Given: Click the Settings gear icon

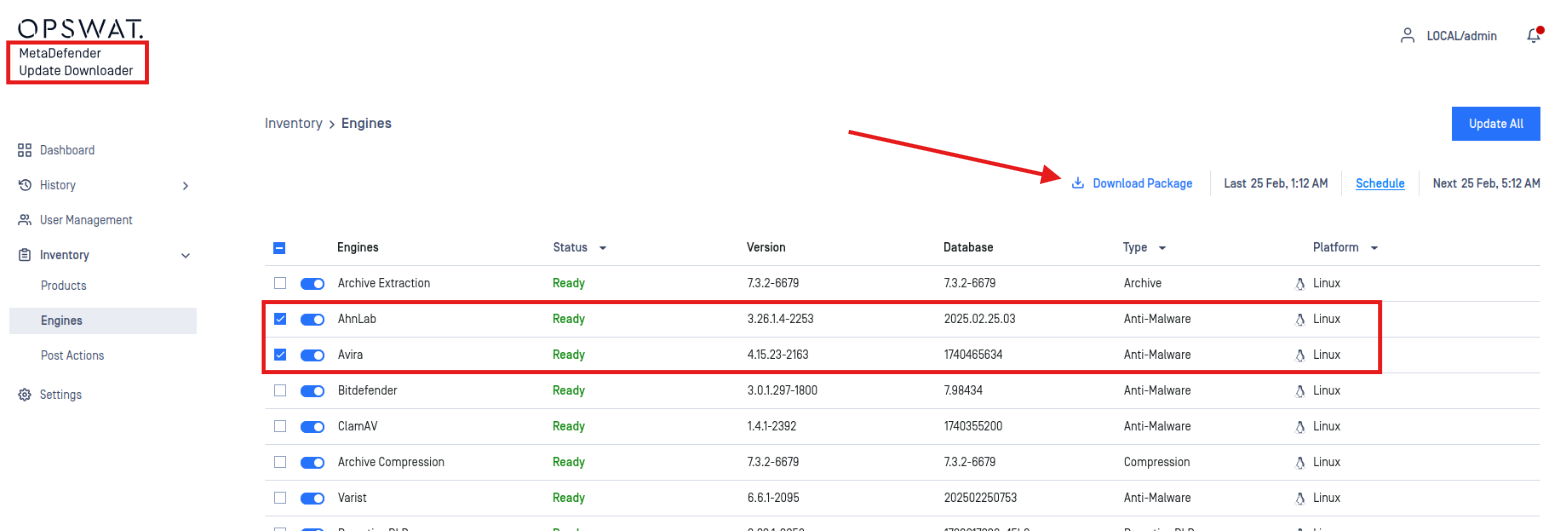Looking at the screenshot, I should click(25, 395).
